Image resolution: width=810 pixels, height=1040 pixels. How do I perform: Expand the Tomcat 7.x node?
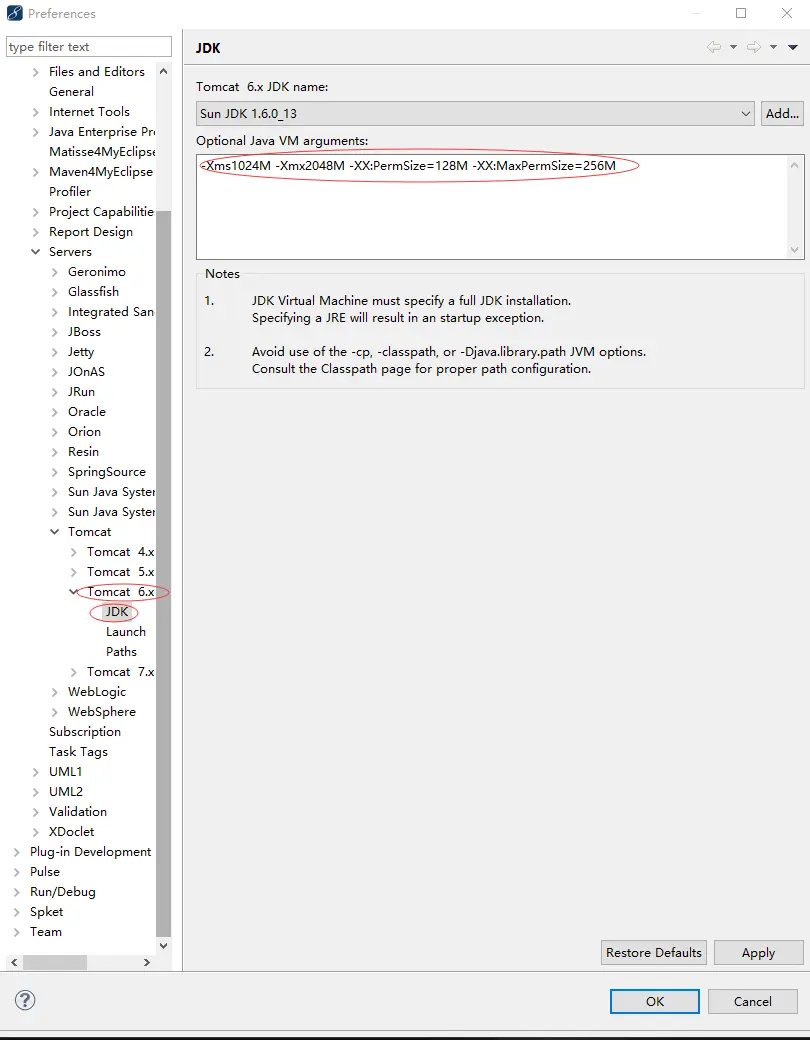74,672
